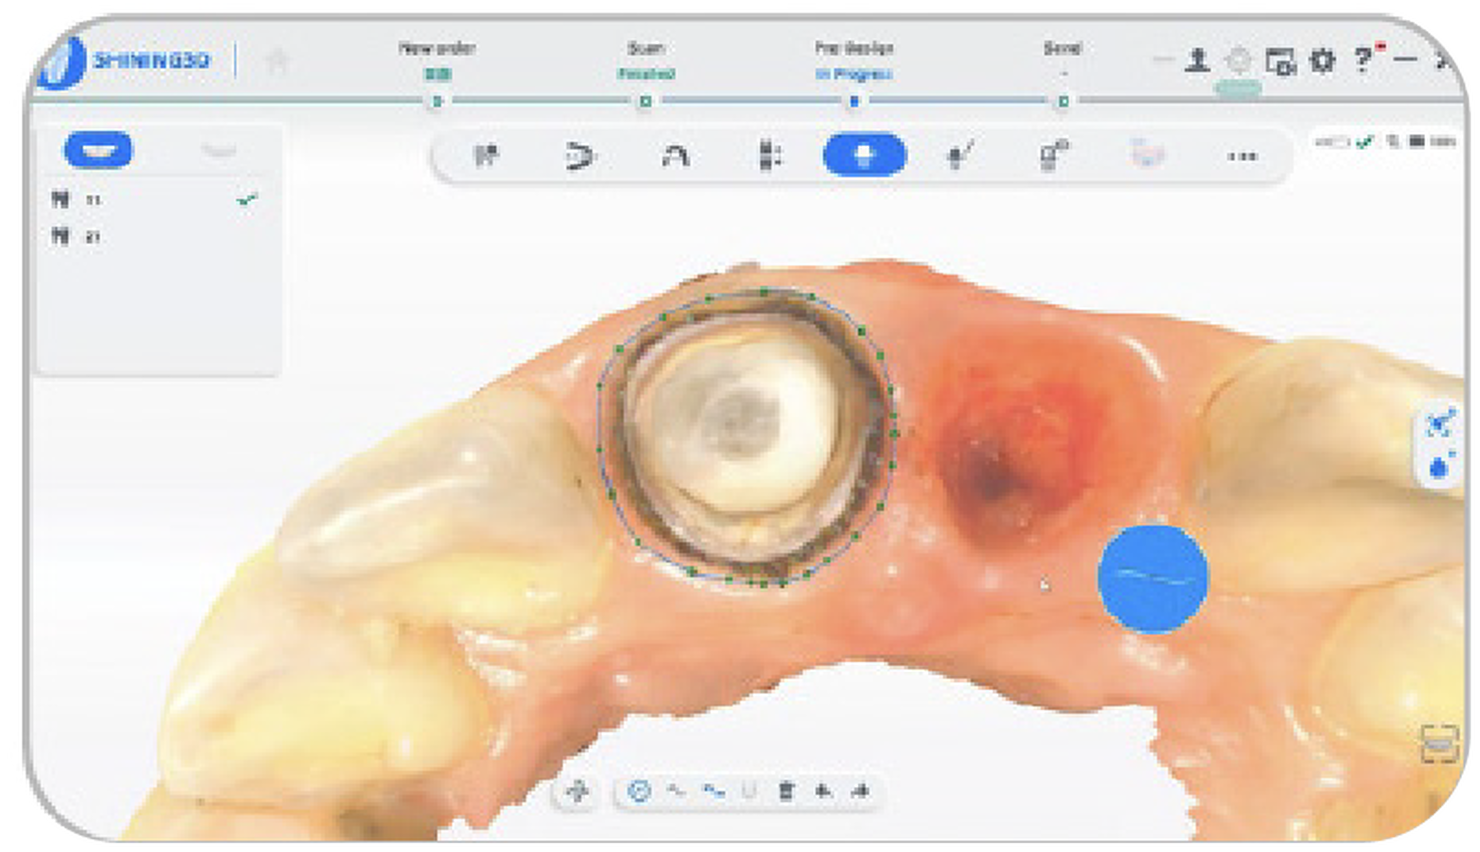Click the move arrows icon at bottom
Viewport: 1480px width, 852px height.
tap(577, 792)
